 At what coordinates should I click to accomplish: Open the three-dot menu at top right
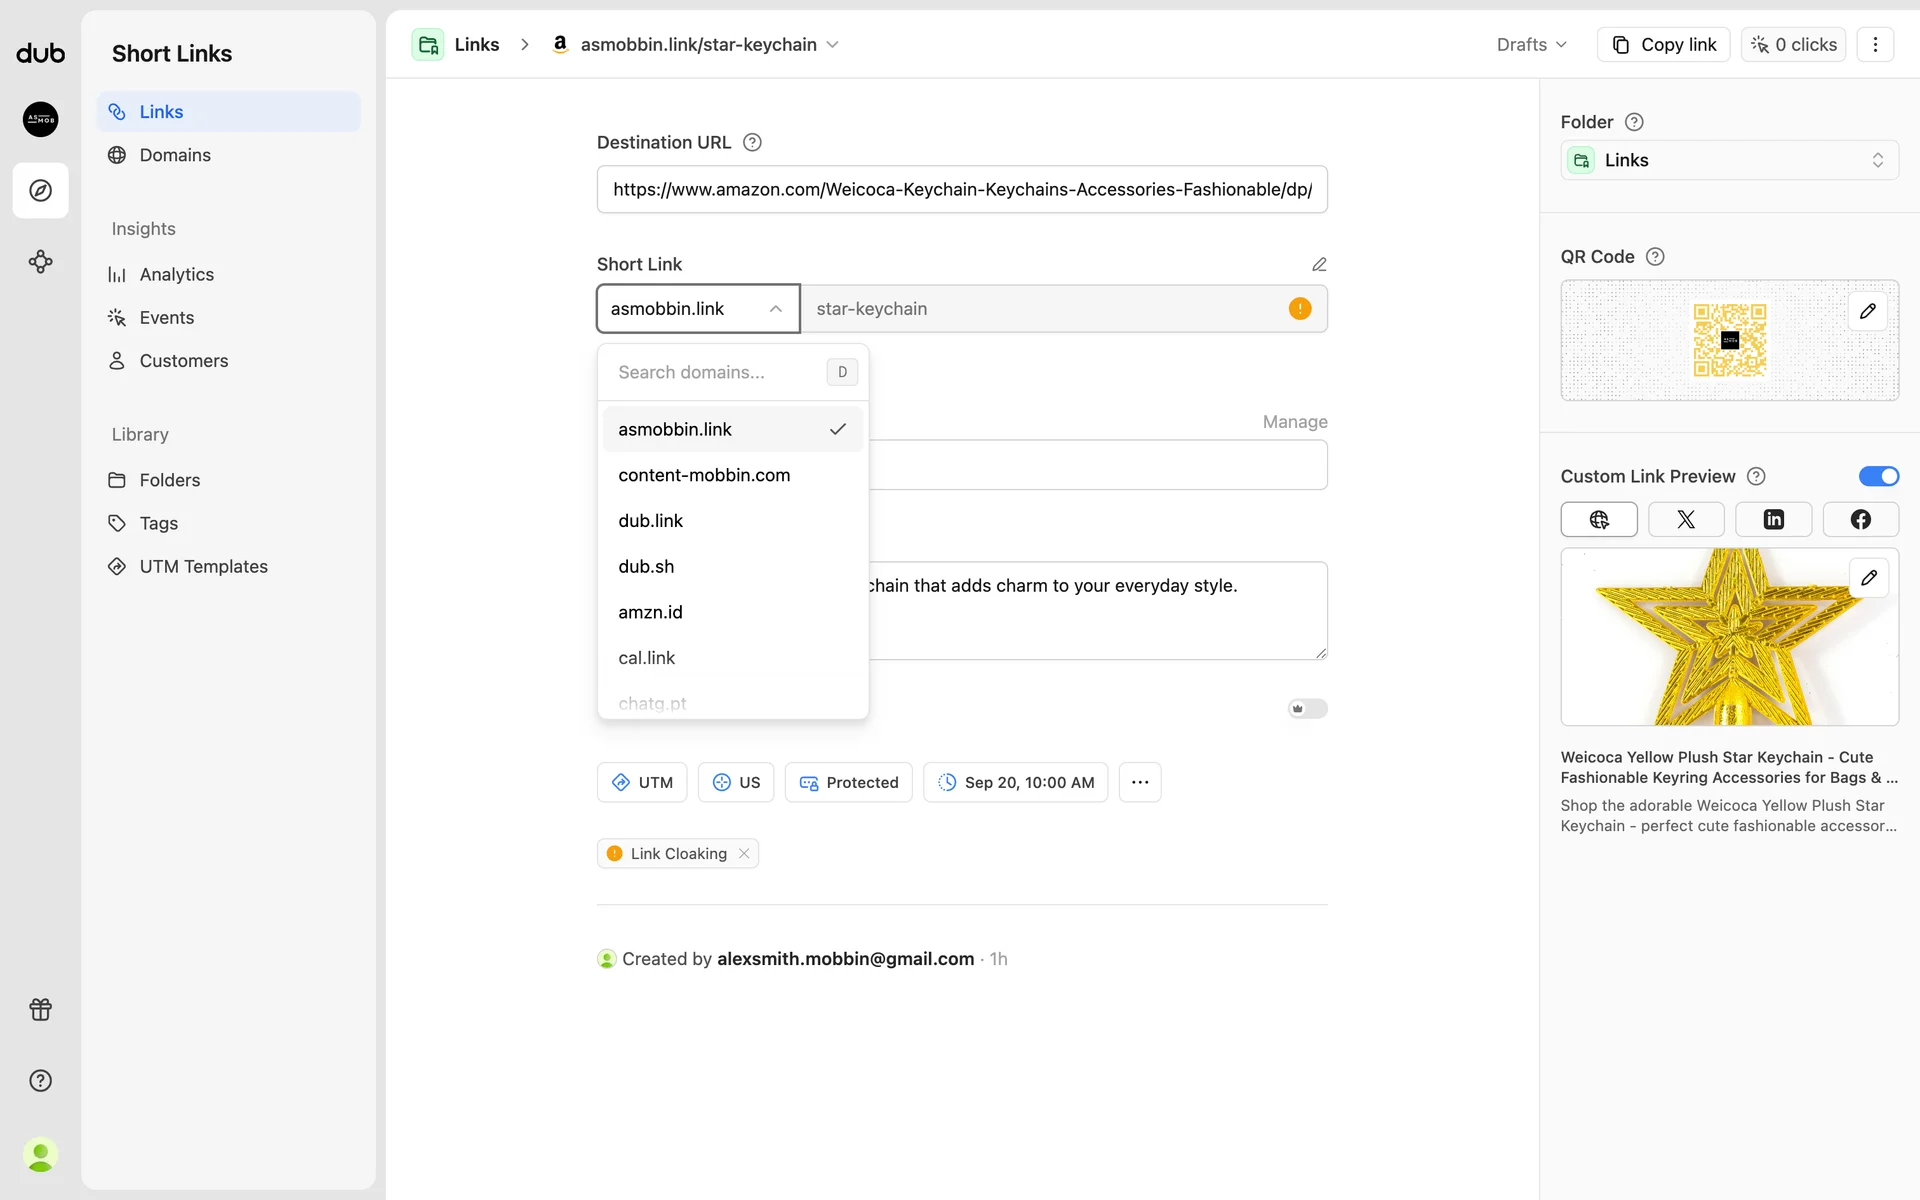(x=1875, y=44)
